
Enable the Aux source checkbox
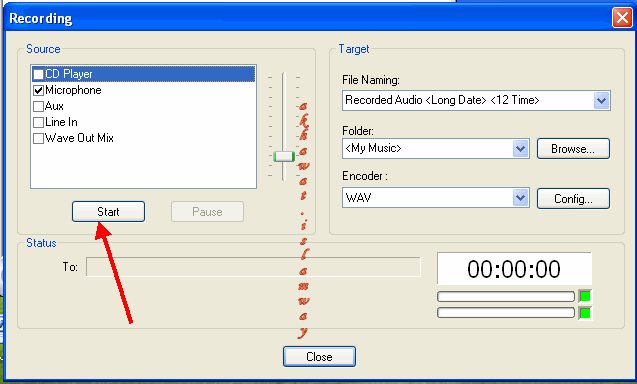pyautogui.click(x=38, y=106)
